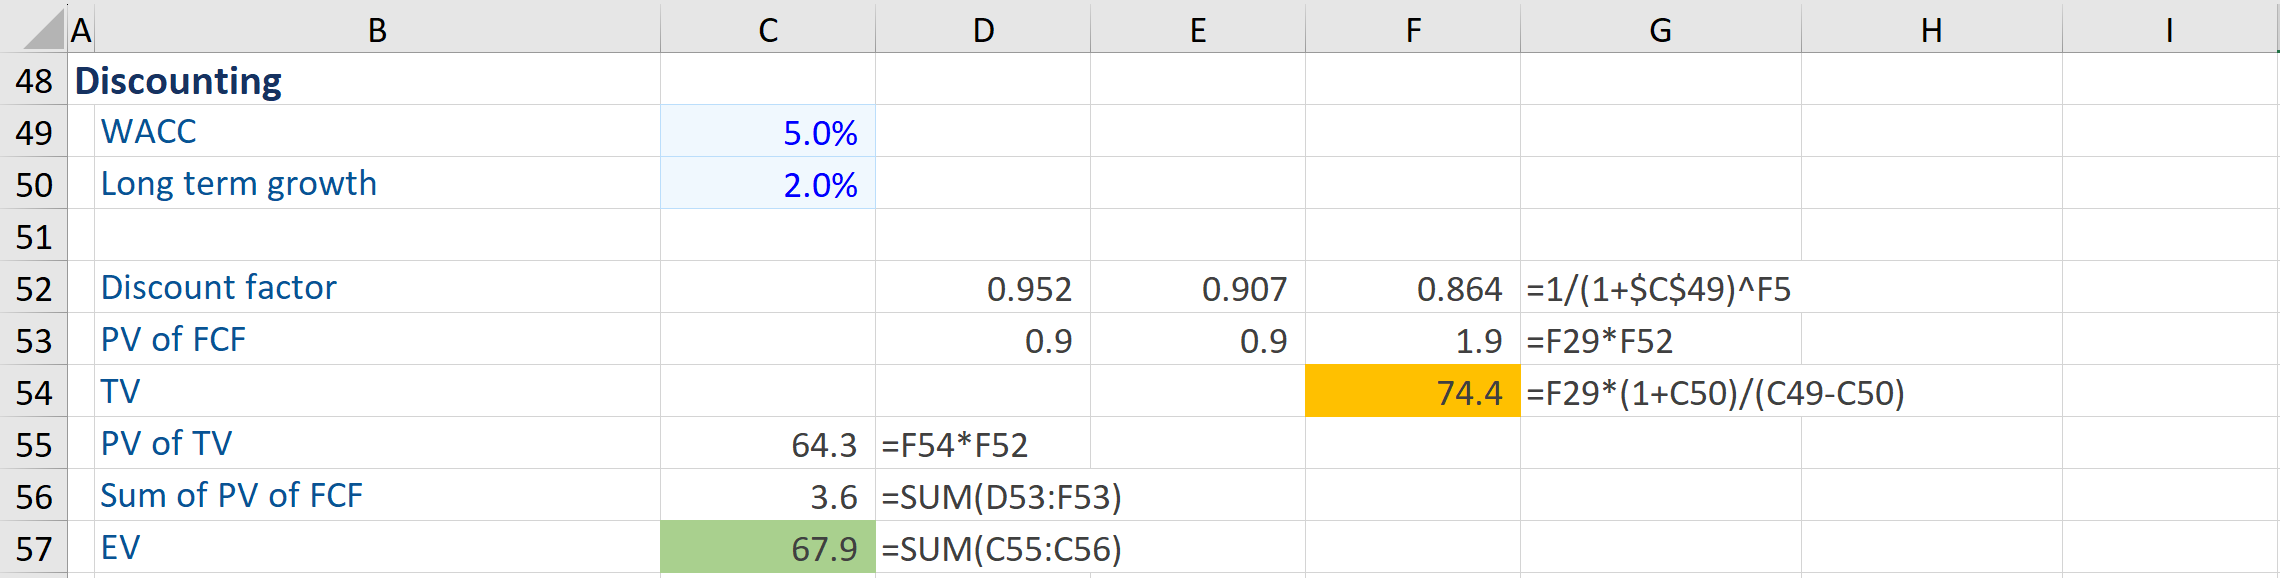Select PV of TV value 64.3
Screen dimensions: 2280x578
[768, 443]
